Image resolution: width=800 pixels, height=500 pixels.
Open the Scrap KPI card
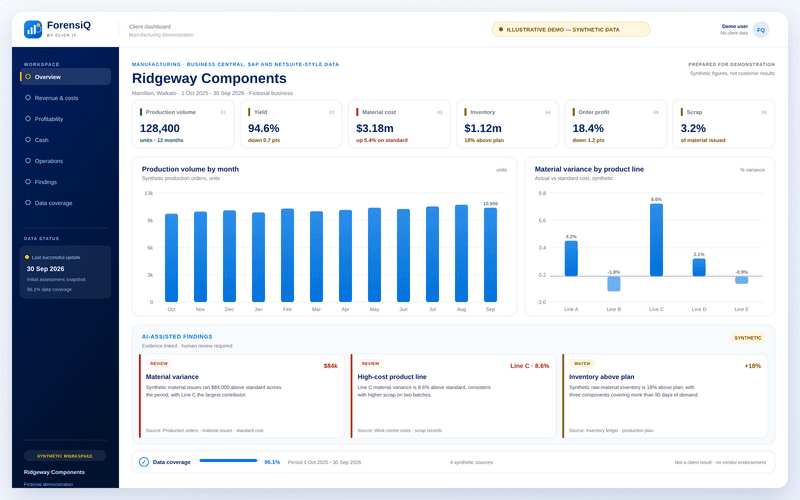coord(723,124)
